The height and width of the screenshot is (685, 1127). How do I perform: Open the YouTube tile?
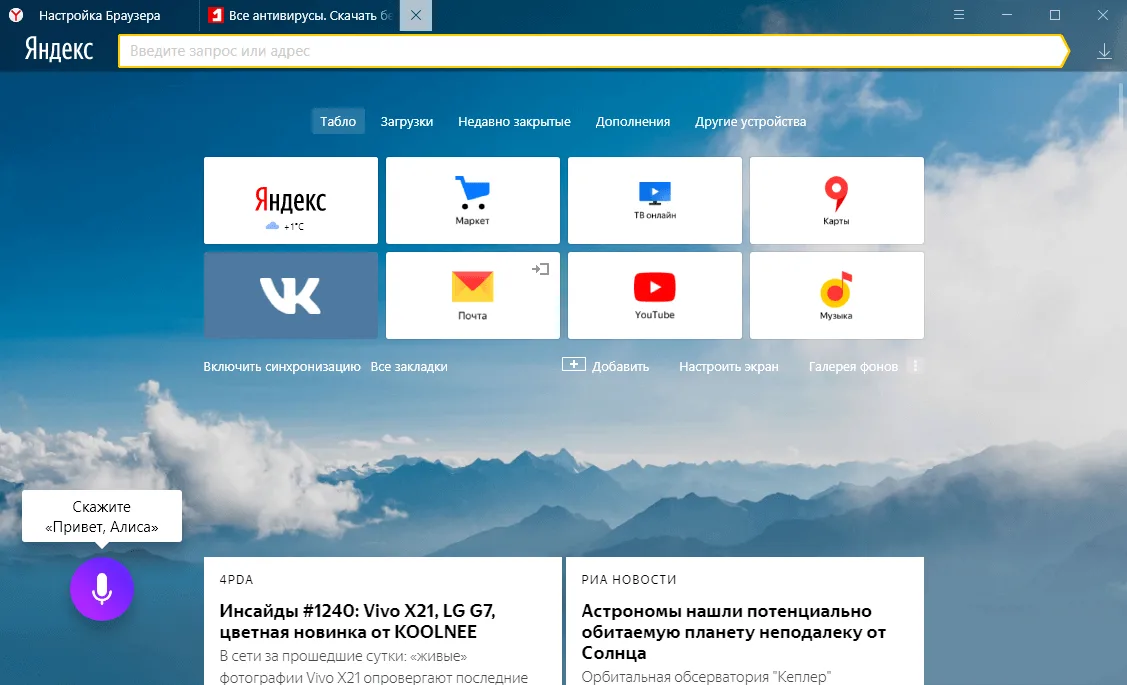tap(655, 295)
